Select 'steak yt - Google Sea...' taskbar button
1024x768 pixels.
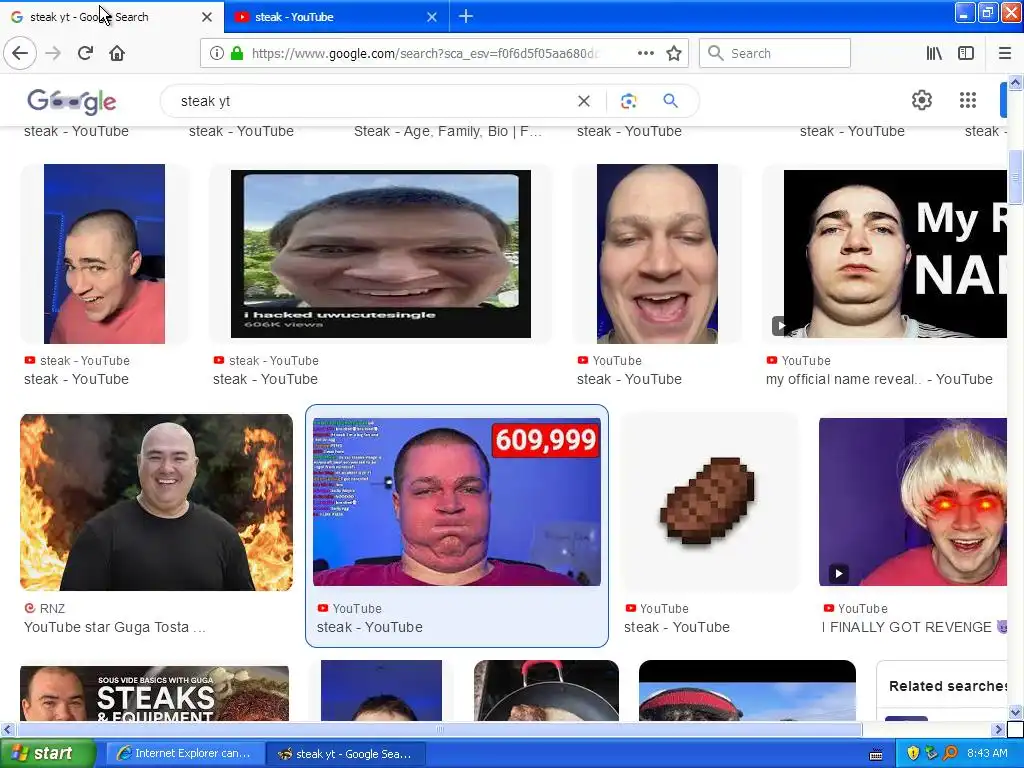click(x=346, y=754)
